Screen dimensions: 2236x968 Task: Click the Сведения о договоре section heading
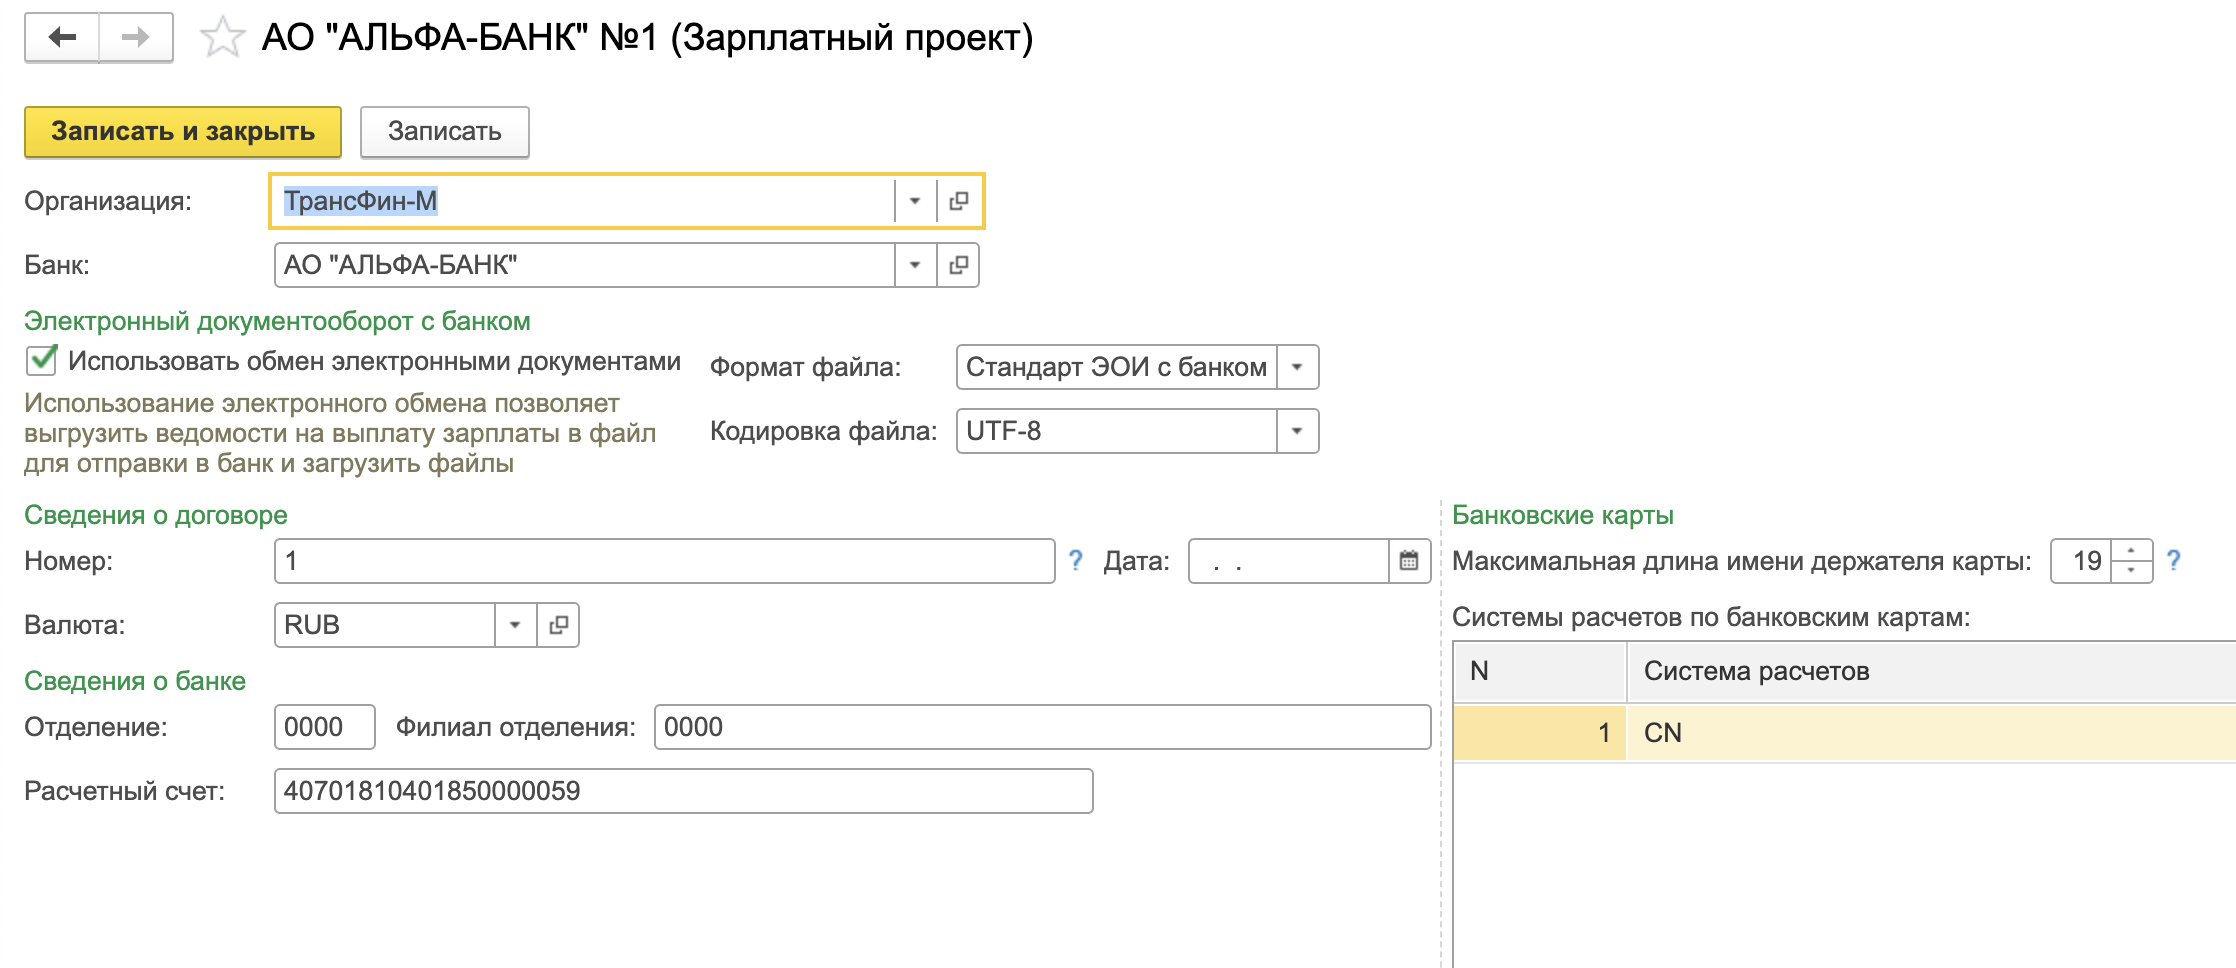pos(156,515)
